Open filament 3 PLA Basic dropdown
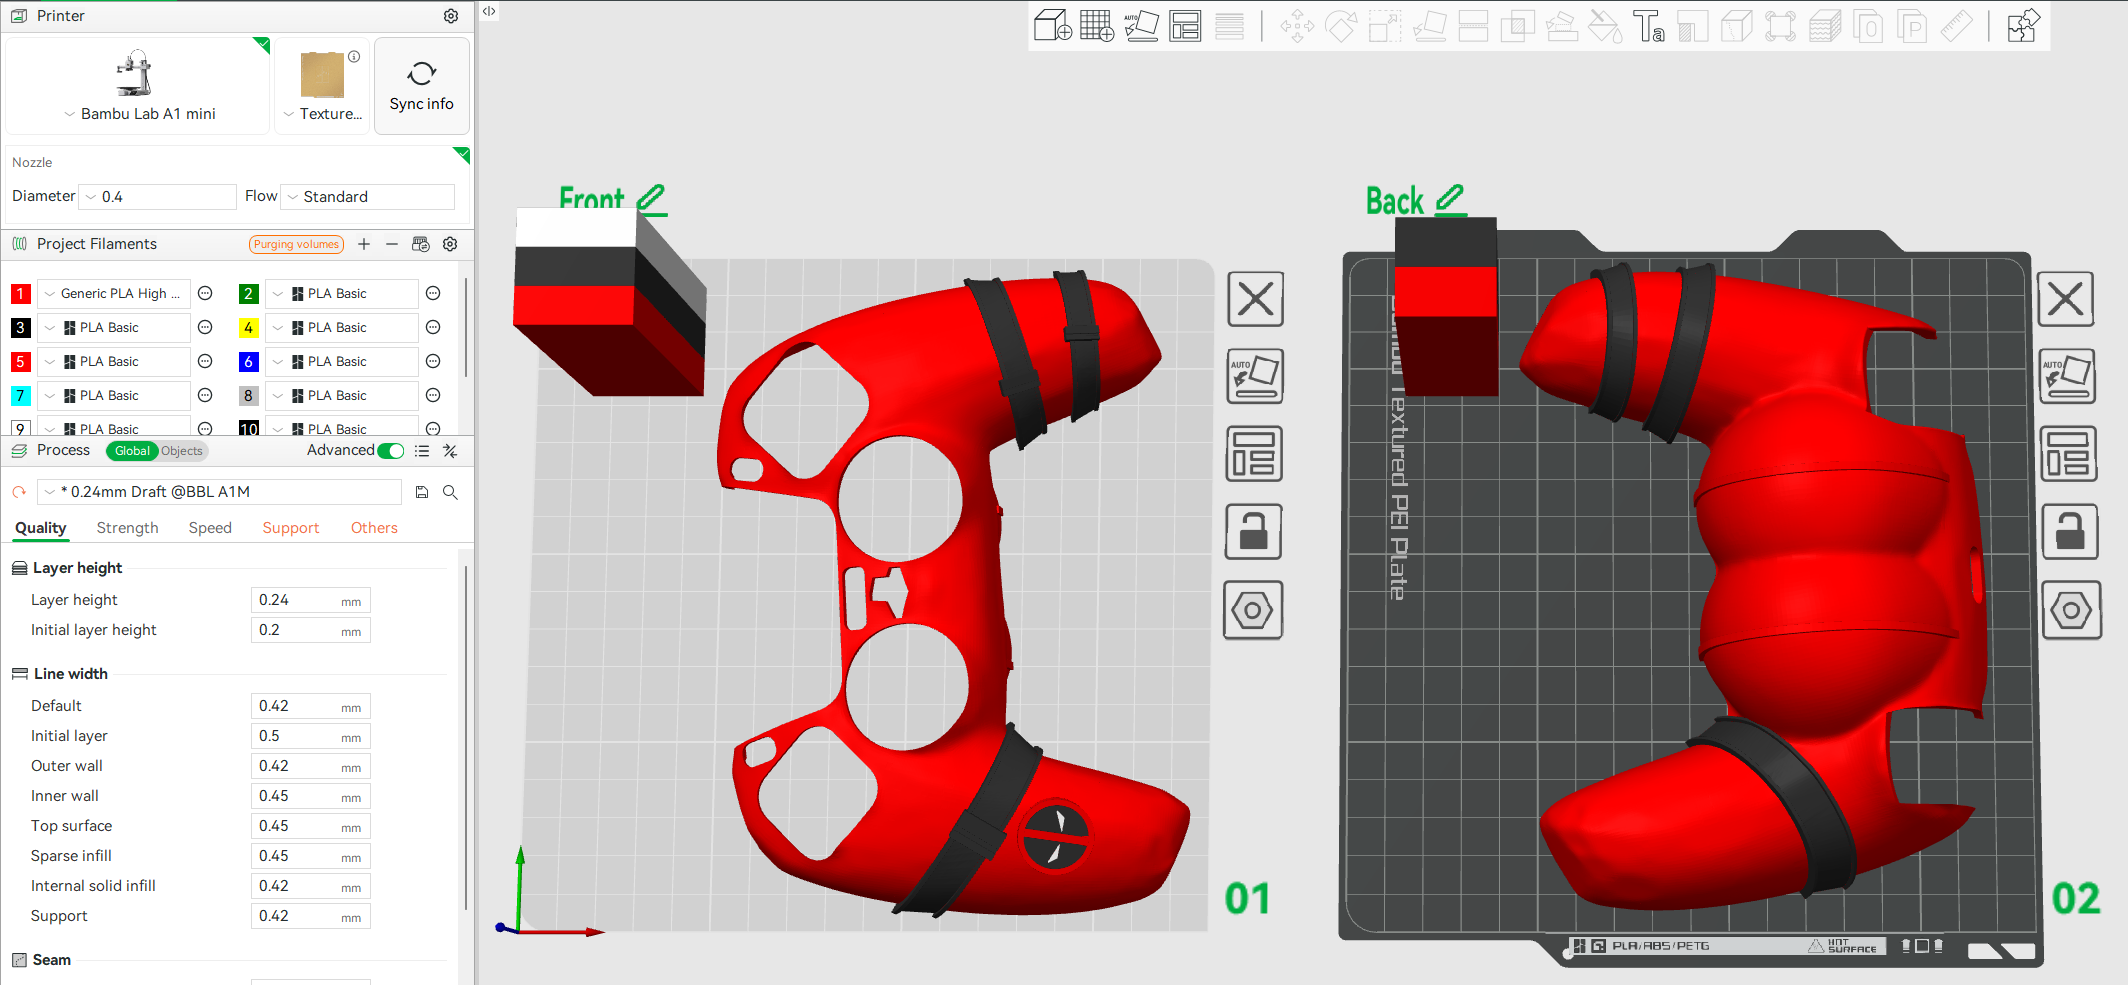Screen dimensions: 2128x985 (114, 327)
